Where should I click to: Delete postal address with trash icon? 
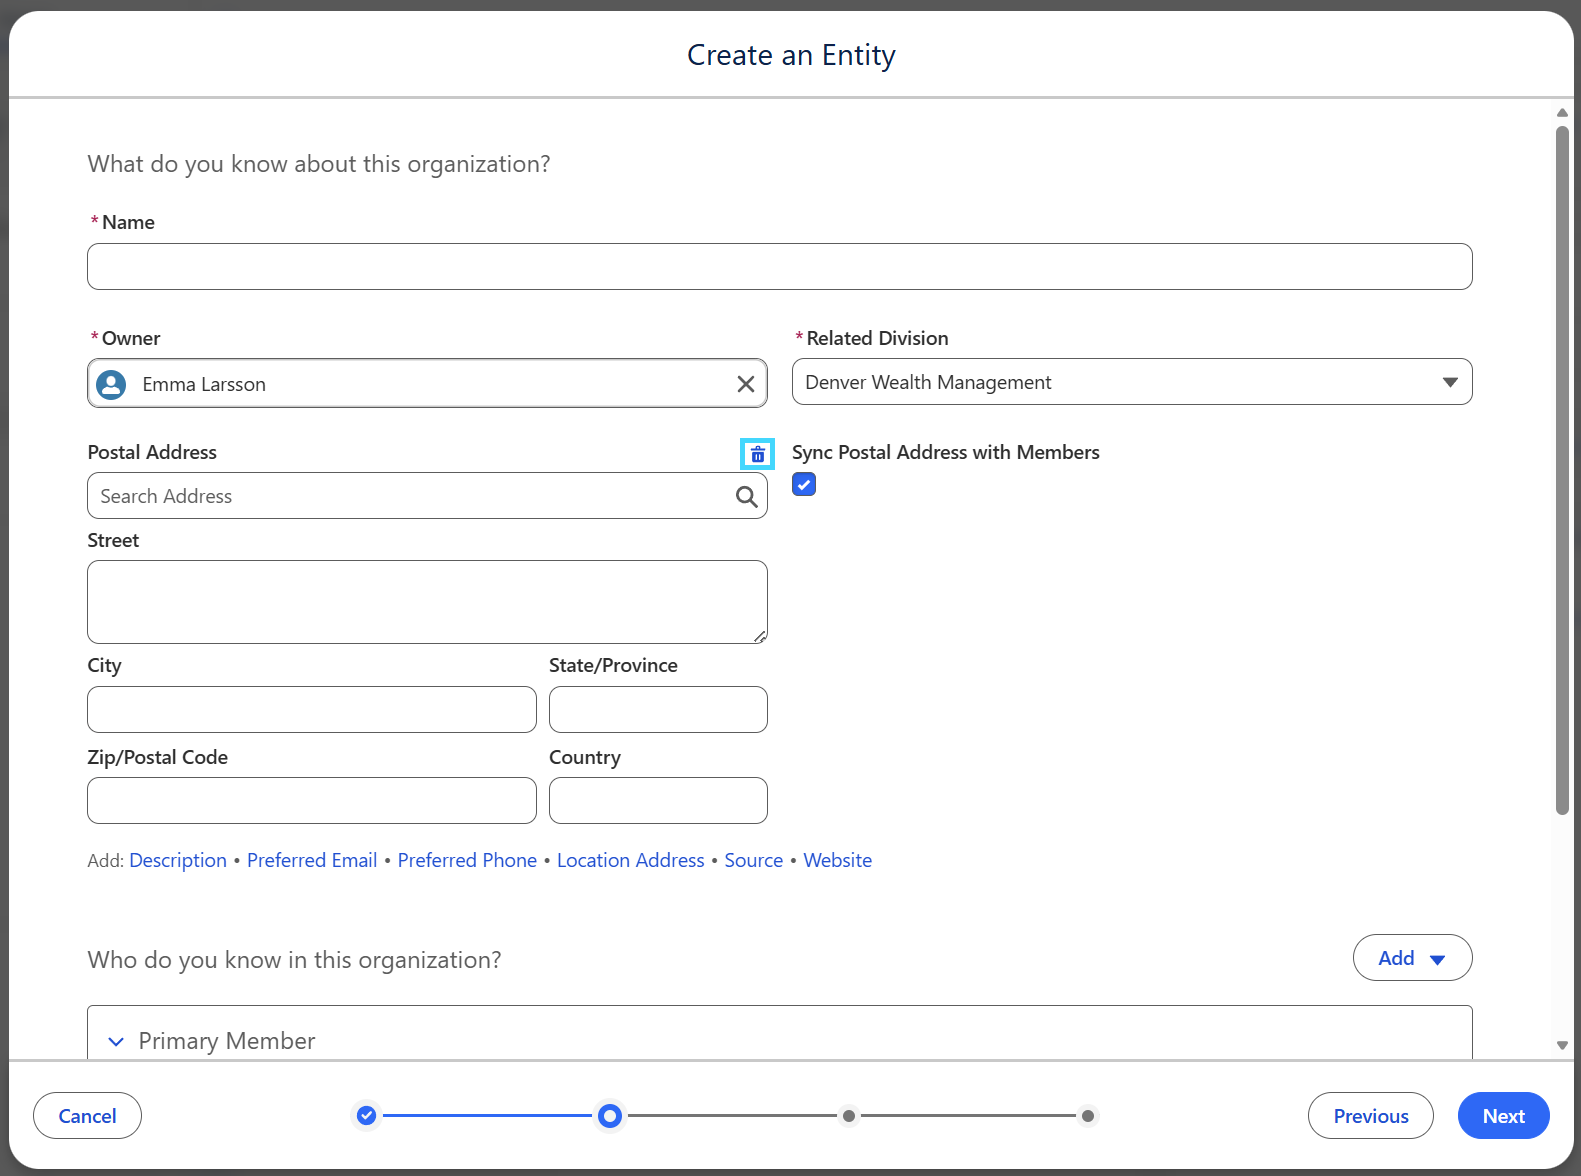tap(757, 454)
